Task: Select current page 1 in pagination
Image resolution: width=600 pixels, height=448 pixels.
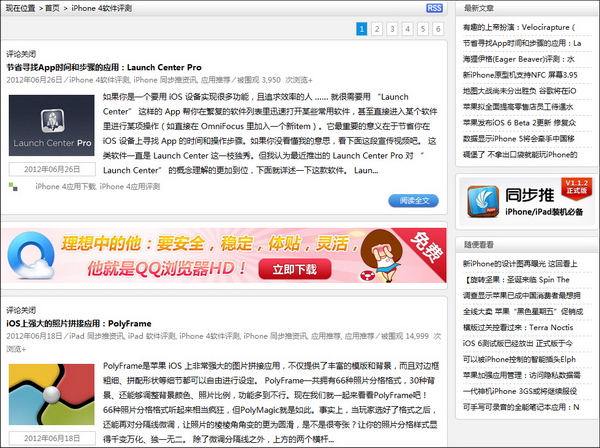Action: click(362, 30)
